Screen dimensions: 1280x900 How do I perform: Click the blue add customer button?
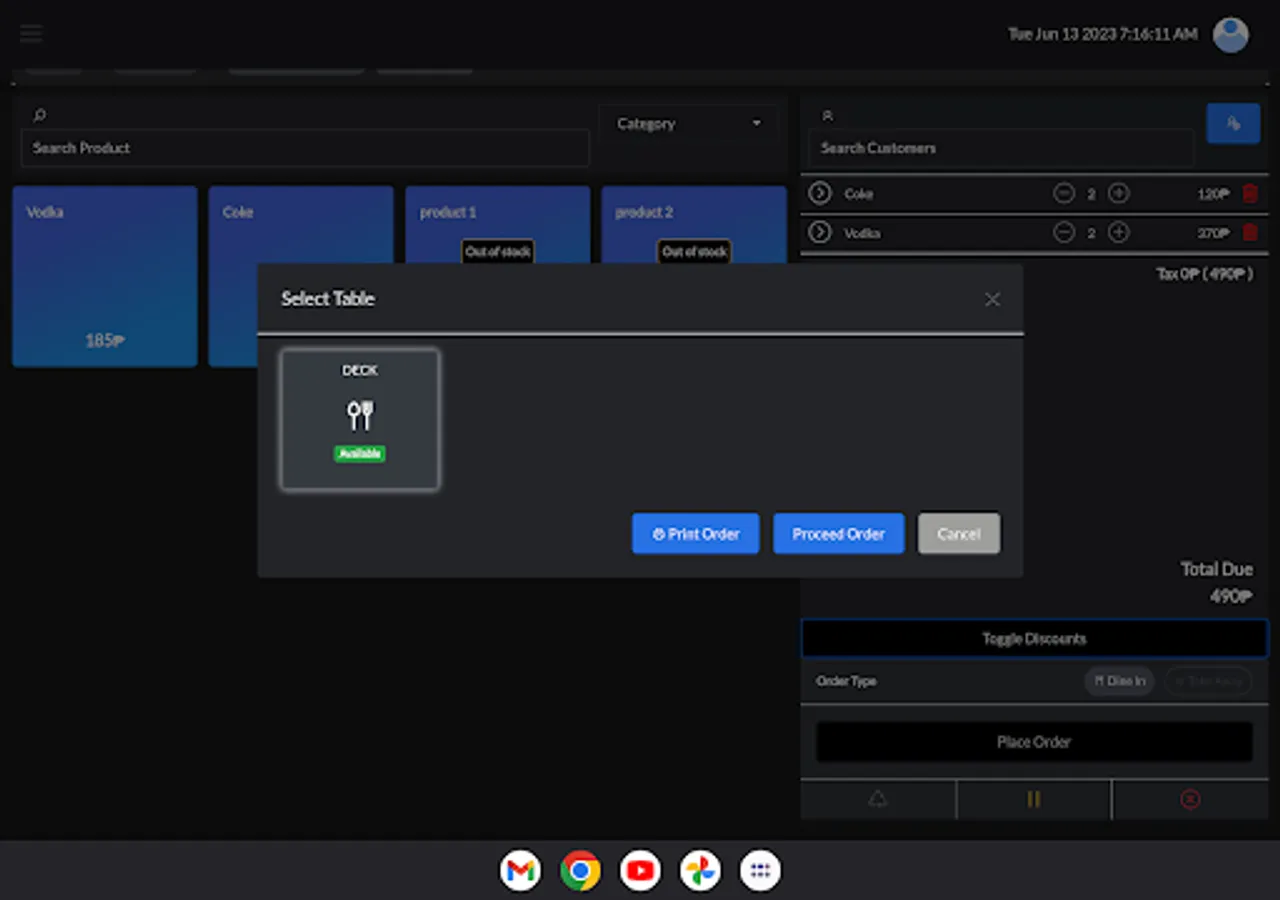pos(1233,124)
